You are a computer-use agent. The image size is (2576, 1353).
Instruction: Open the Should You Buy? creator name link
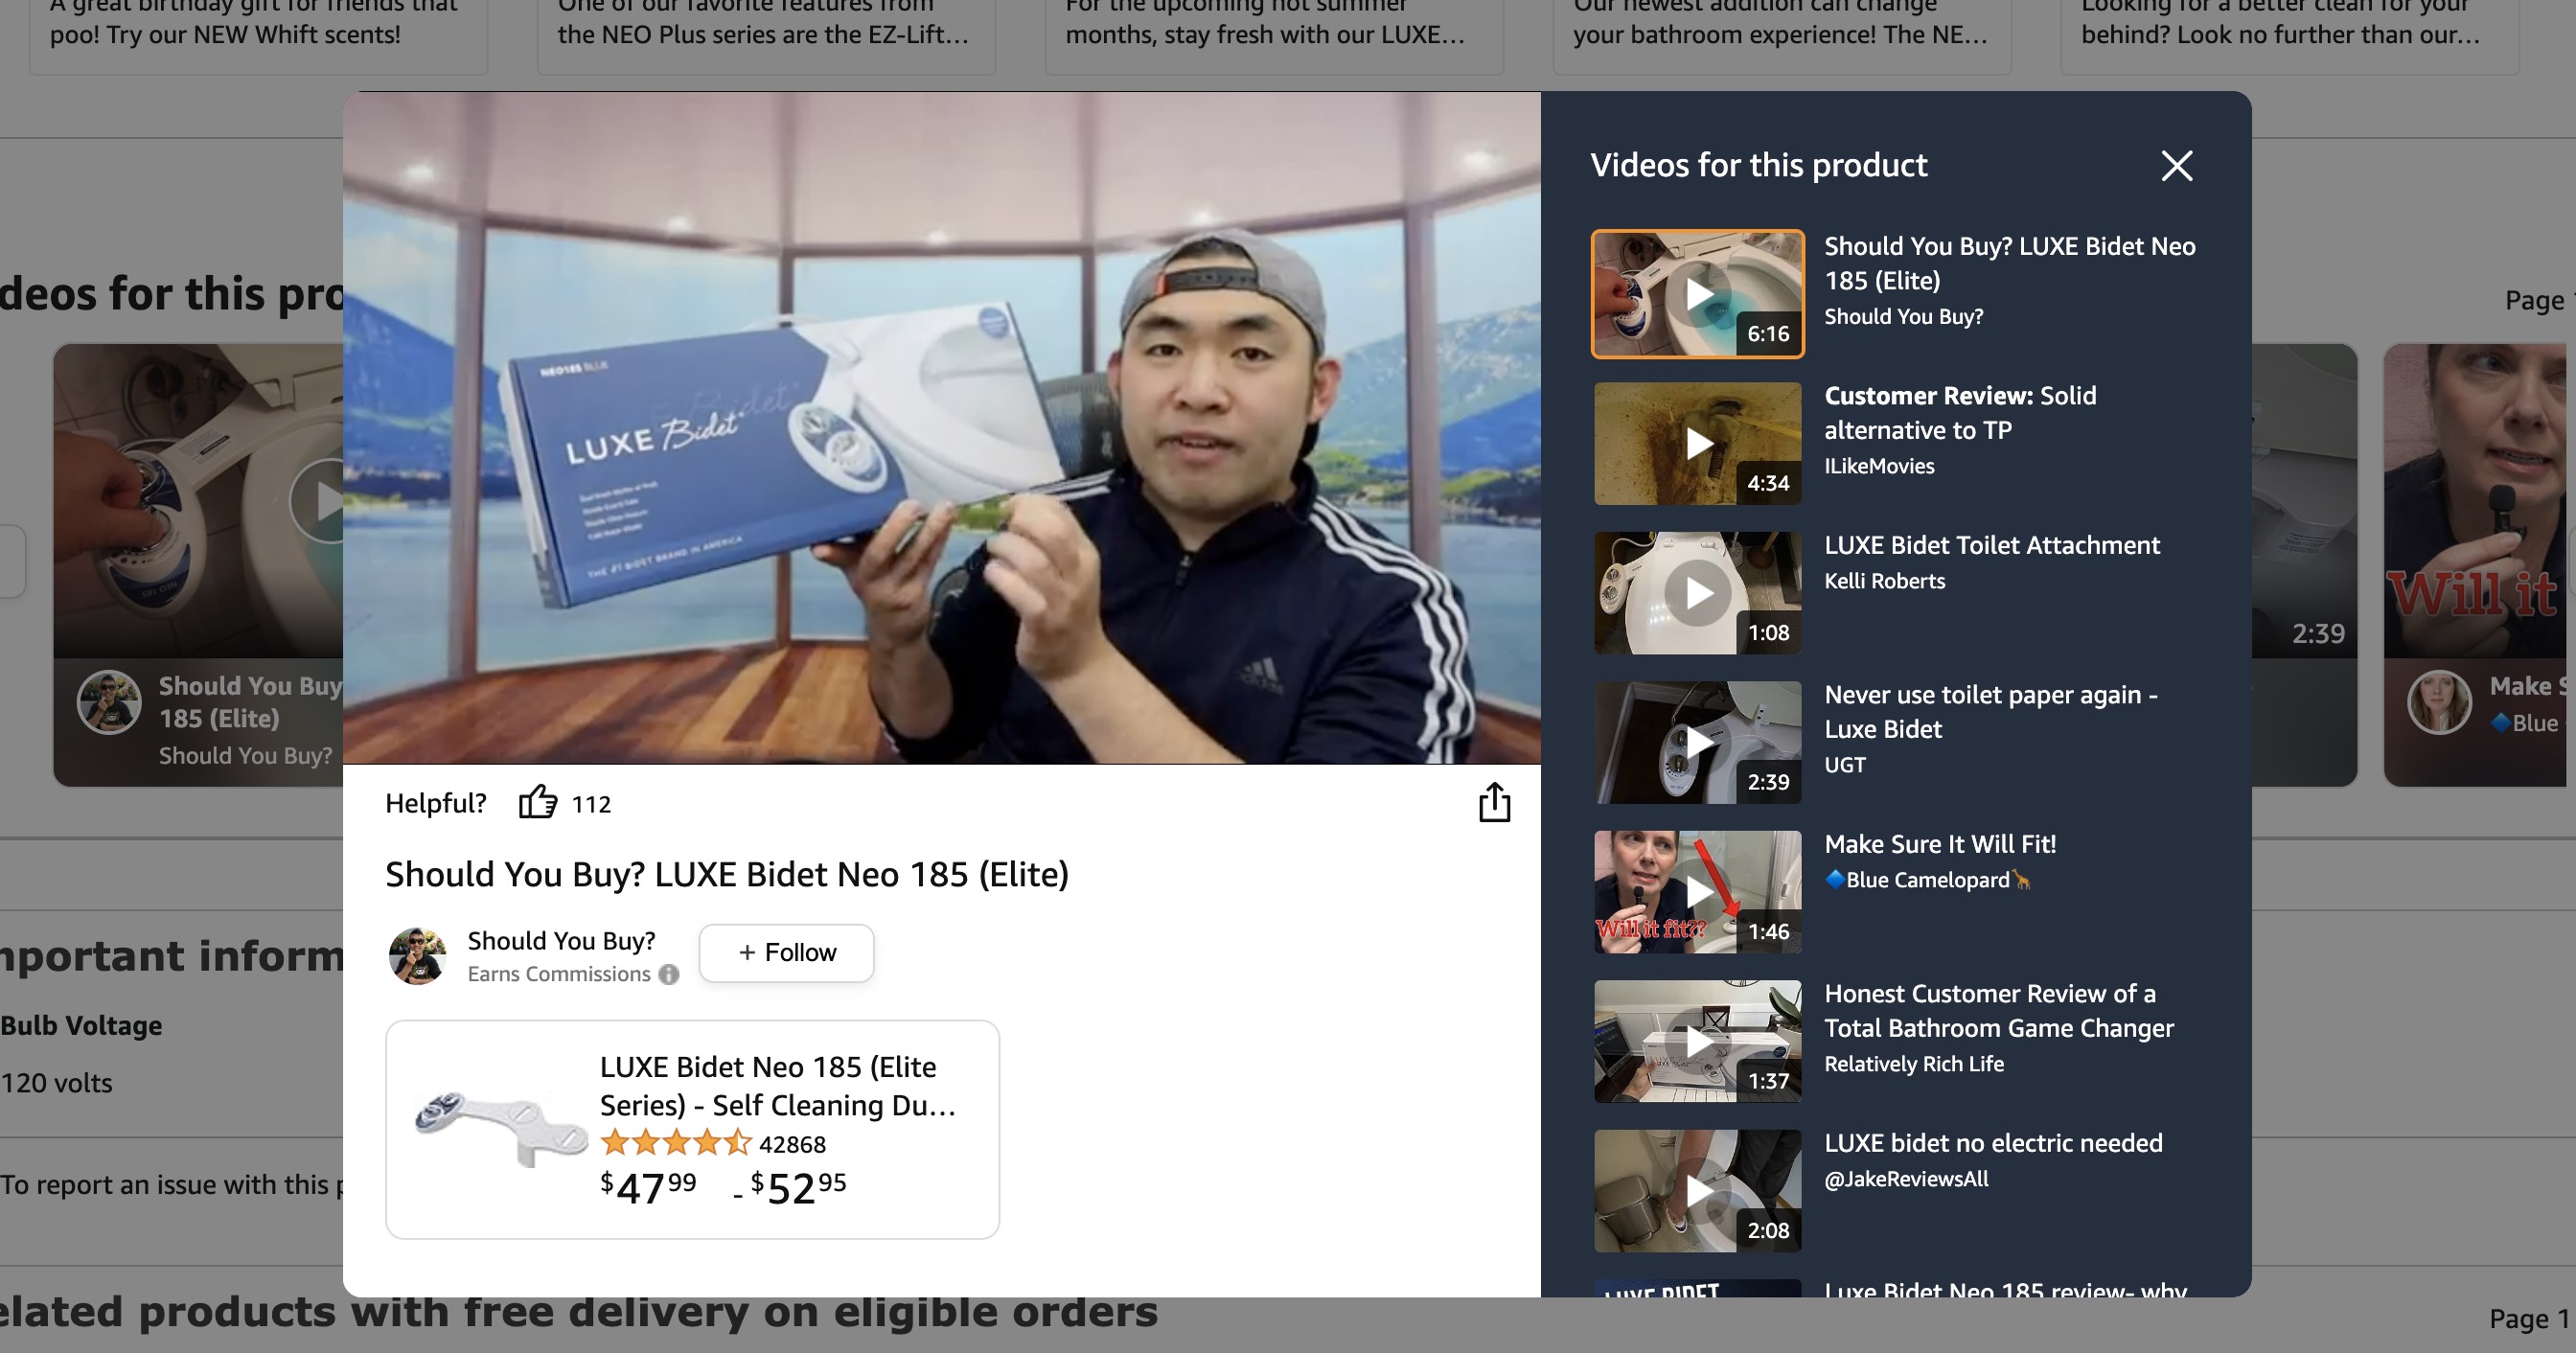pos(561,941)
